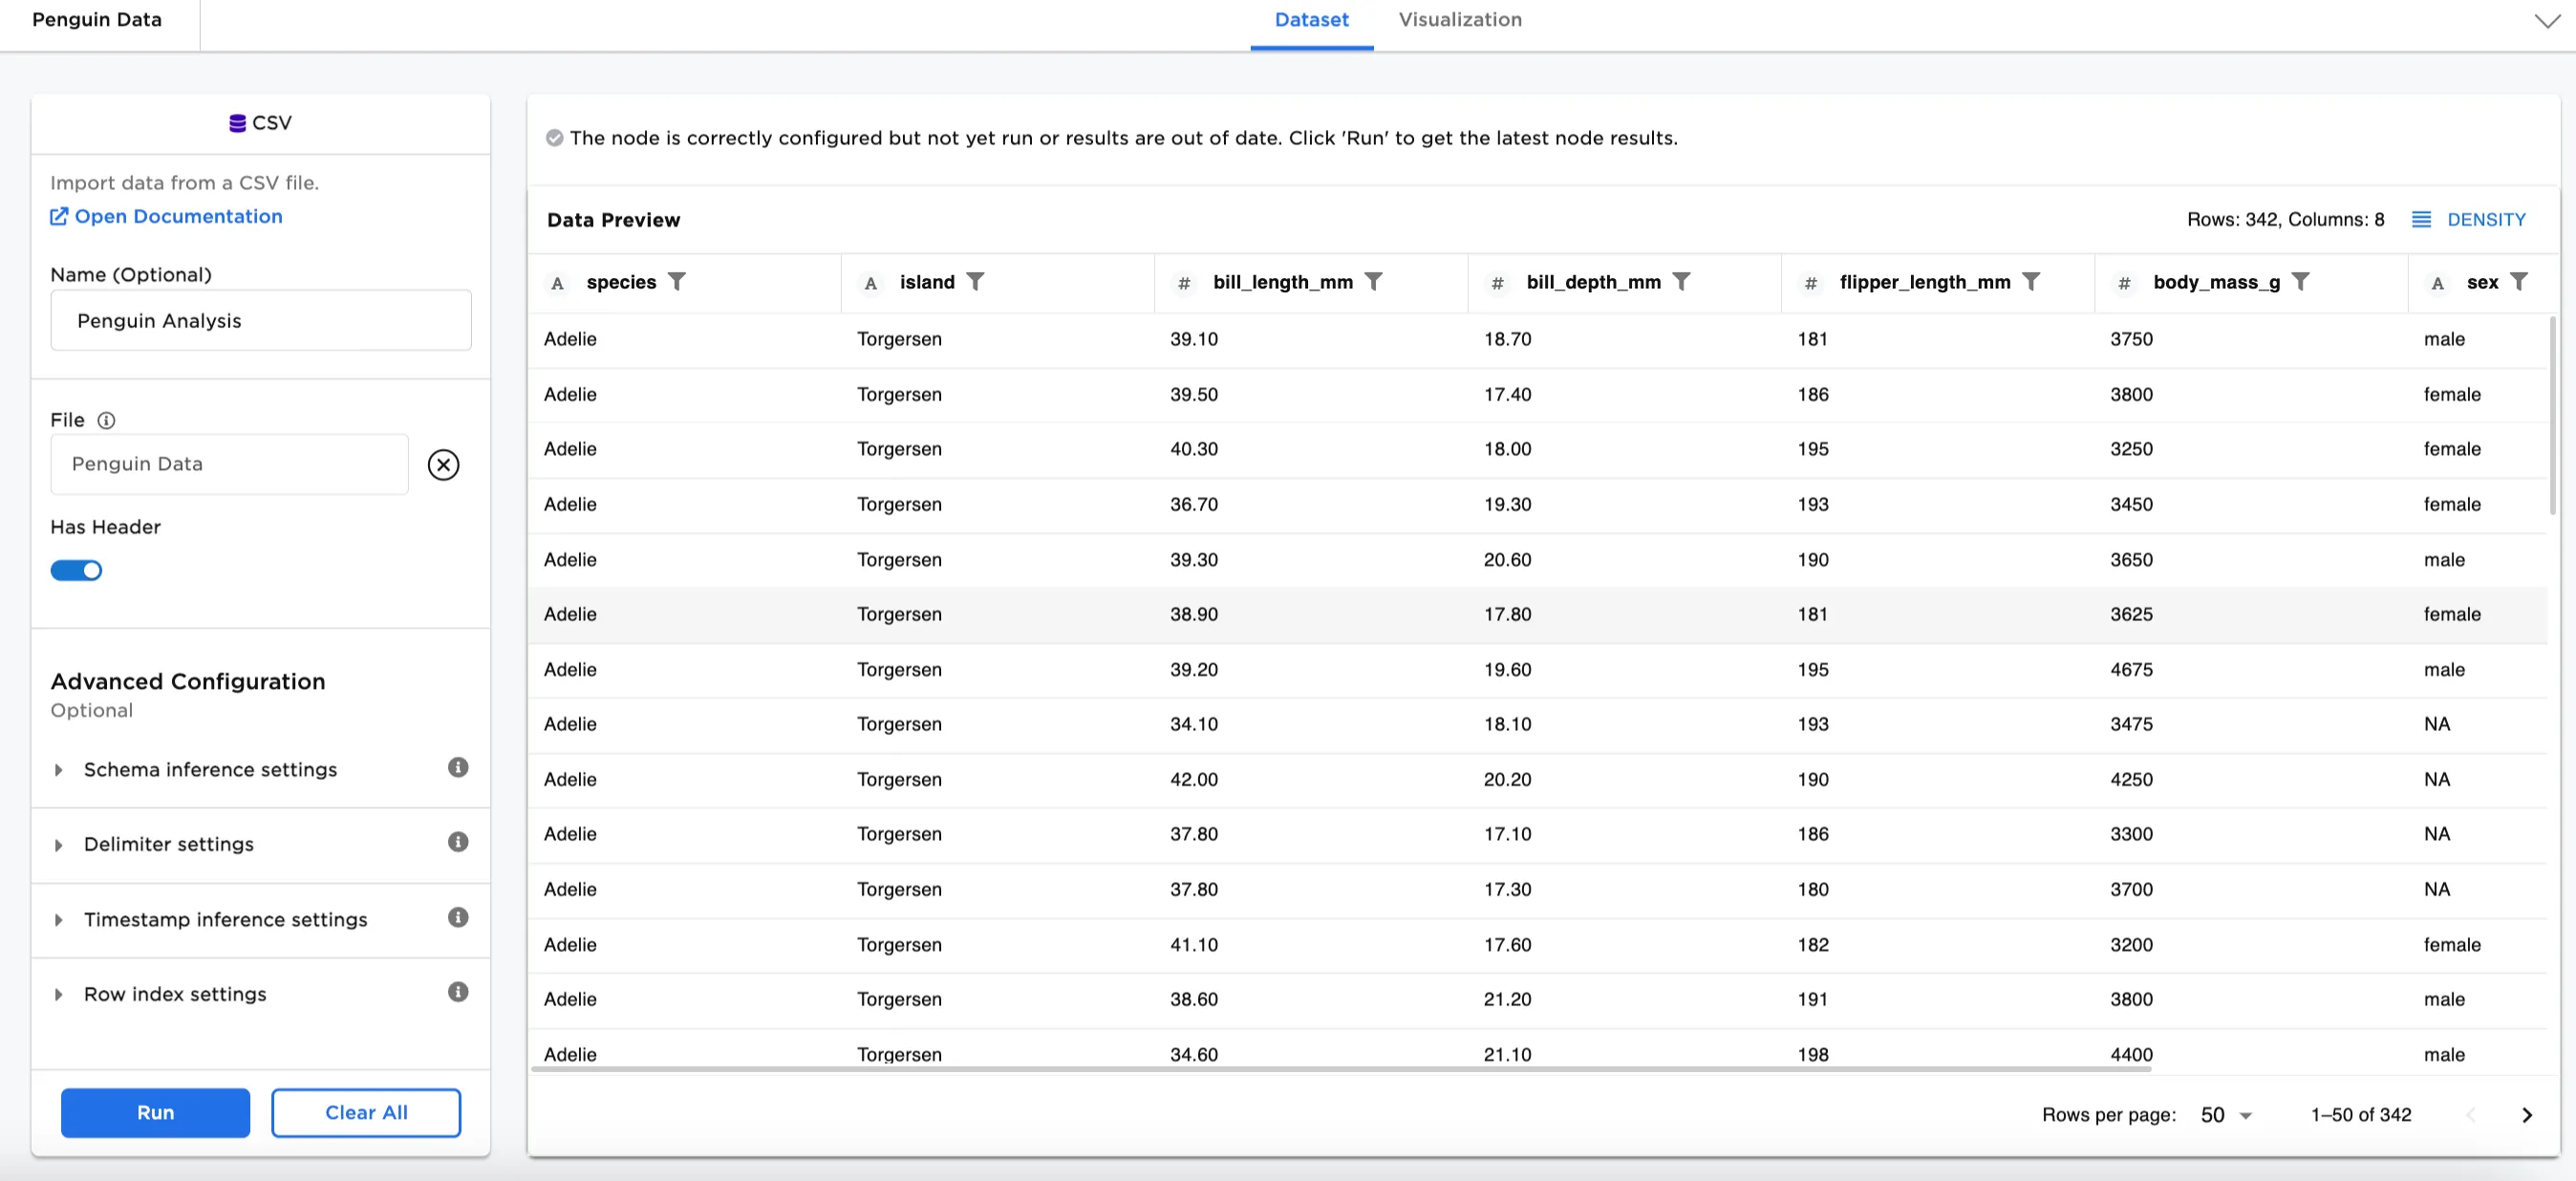
Task: Select the Dataset tab
Action: pos(1311,19)
